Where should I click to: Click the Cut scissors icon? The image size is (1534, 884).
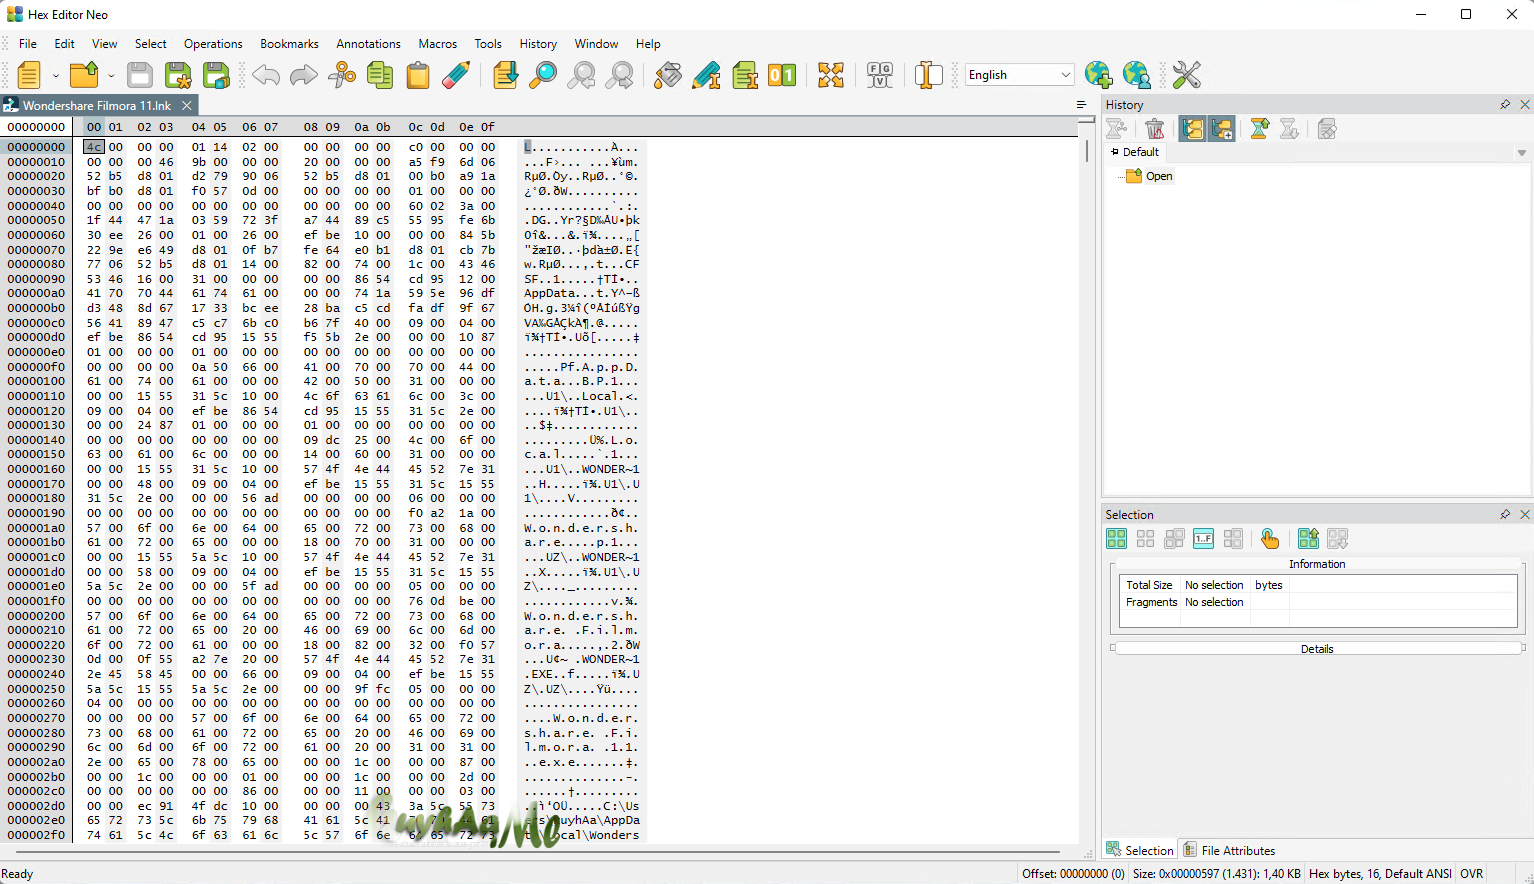pyautogui.click(x=342, y=75)
